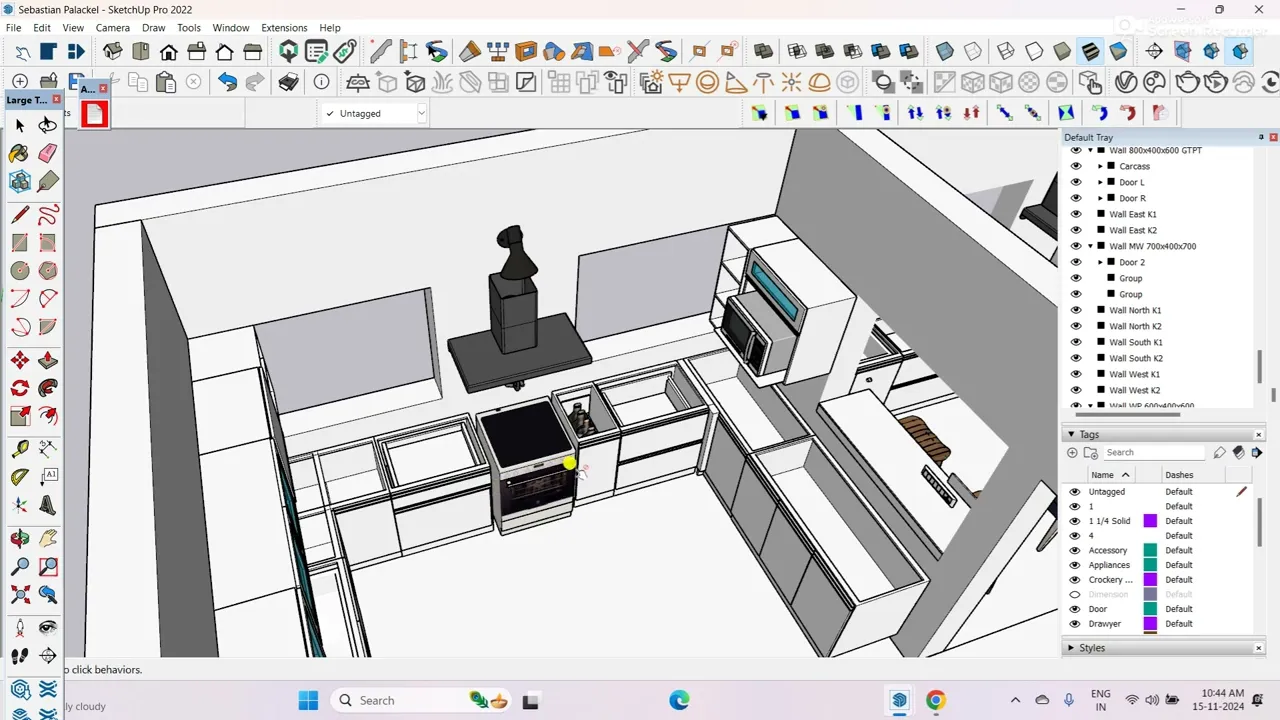Toggle visibility of Appliances tag

(x=1075, y=565)
